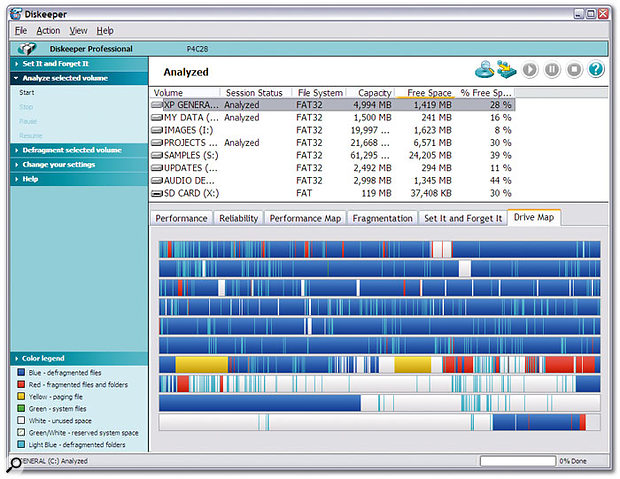This screenshot has width=620, height=479.
Task: Click drive icon for PROJECTS volume
Action: 157,143
